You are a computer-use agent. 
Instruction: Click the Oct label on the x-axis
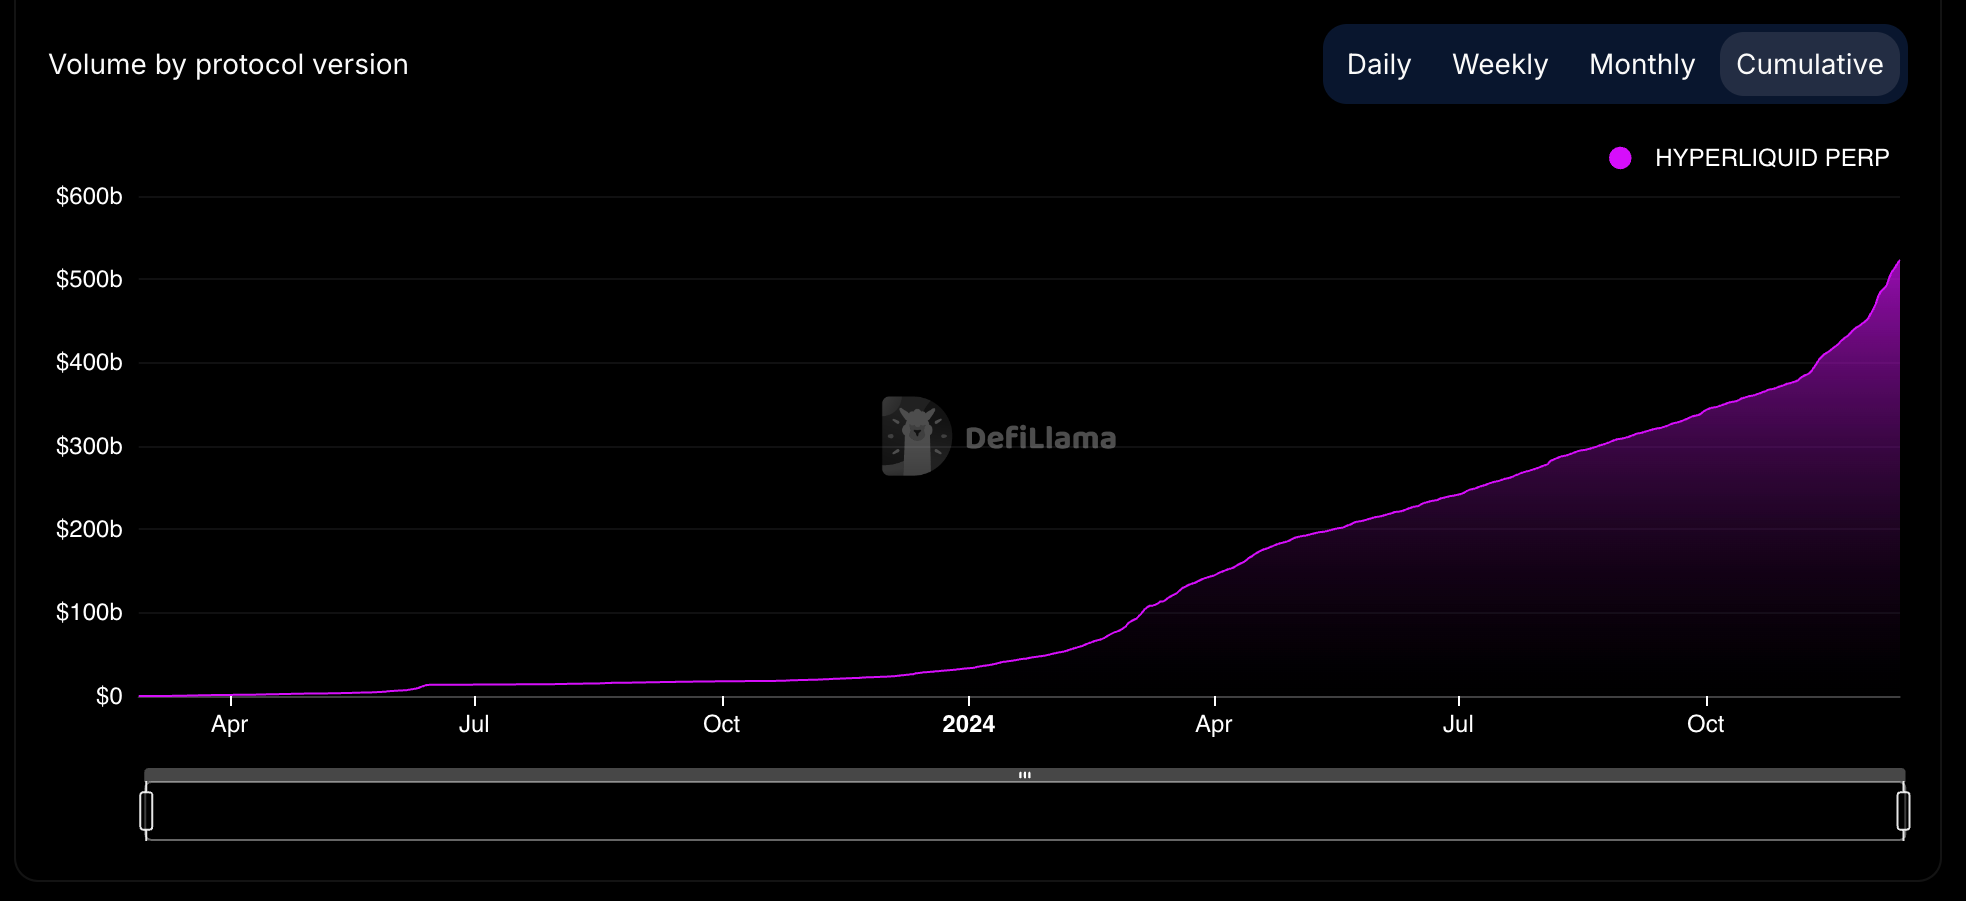(x=722, y=724)
